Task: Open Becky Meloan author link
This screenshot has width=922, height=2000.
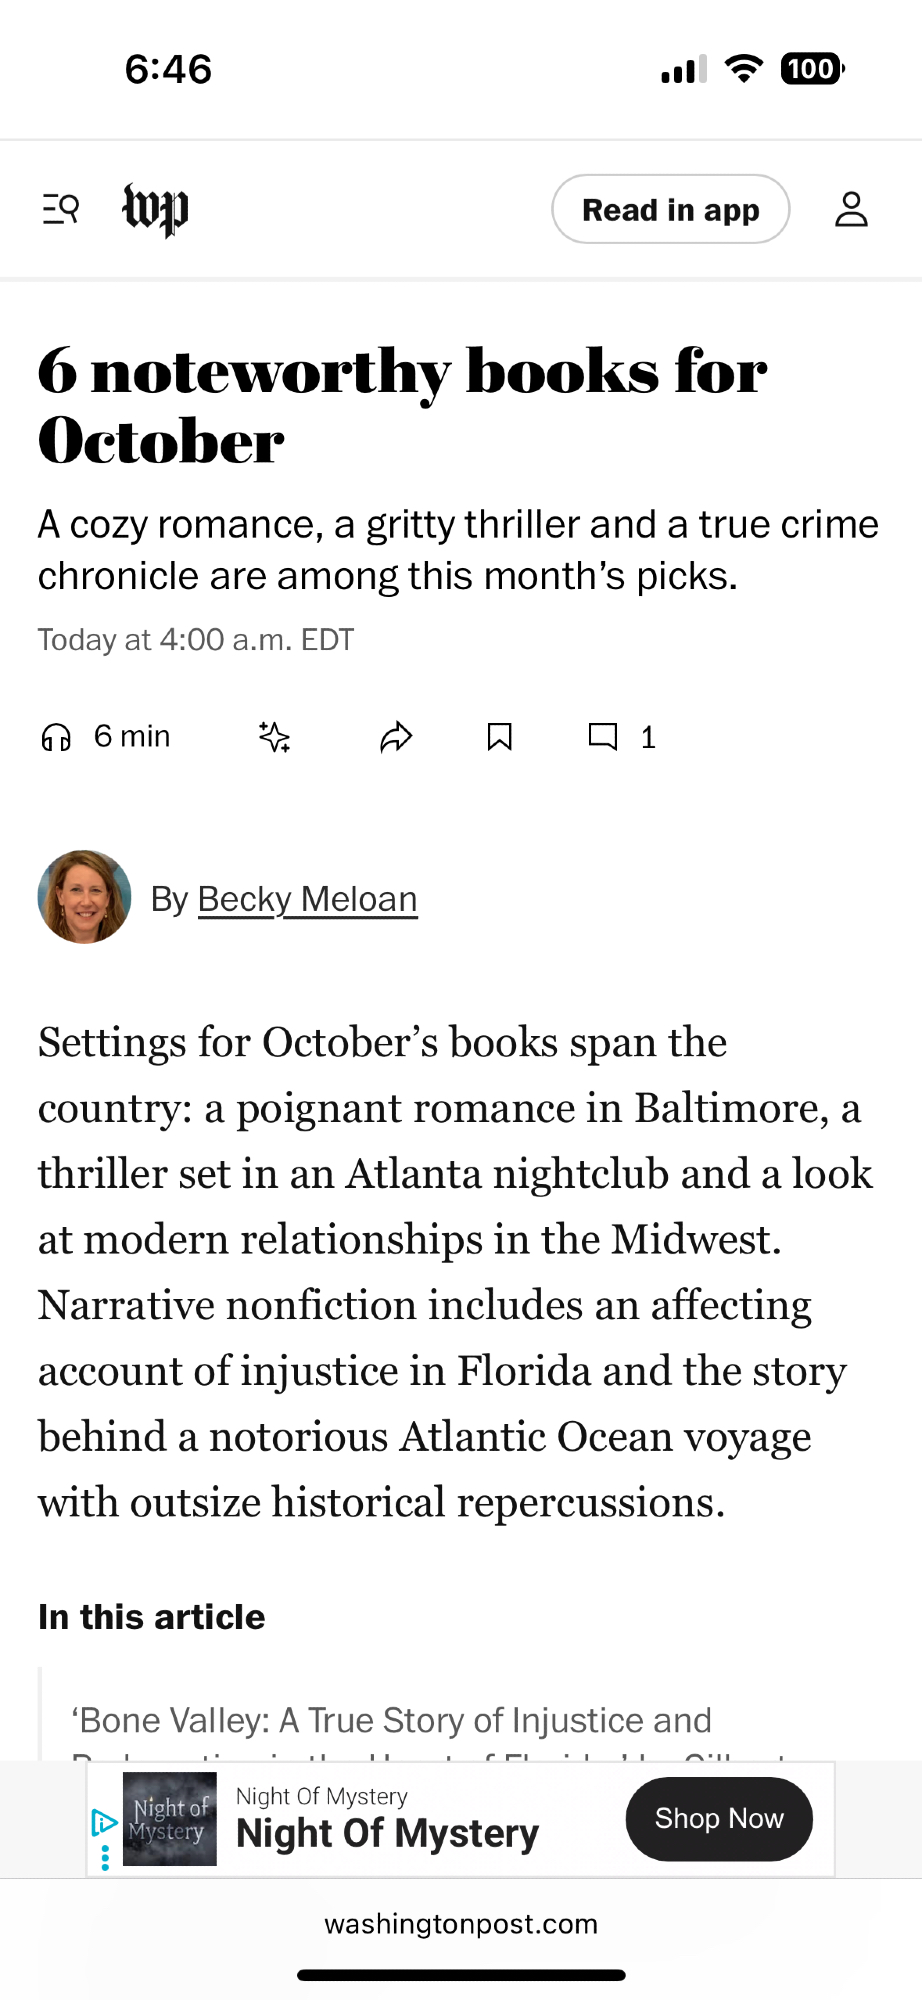Action: pos(307,899)
